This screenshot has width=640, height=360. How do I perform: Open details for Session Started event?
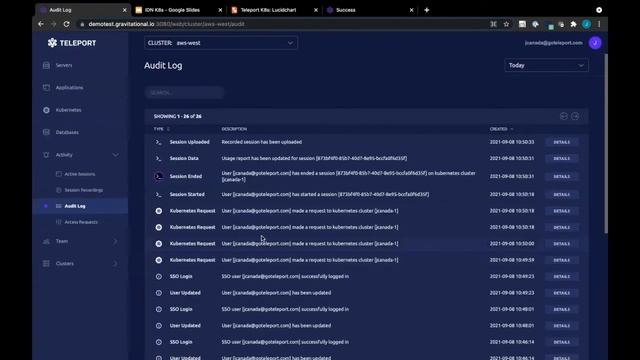coord(562,195)
